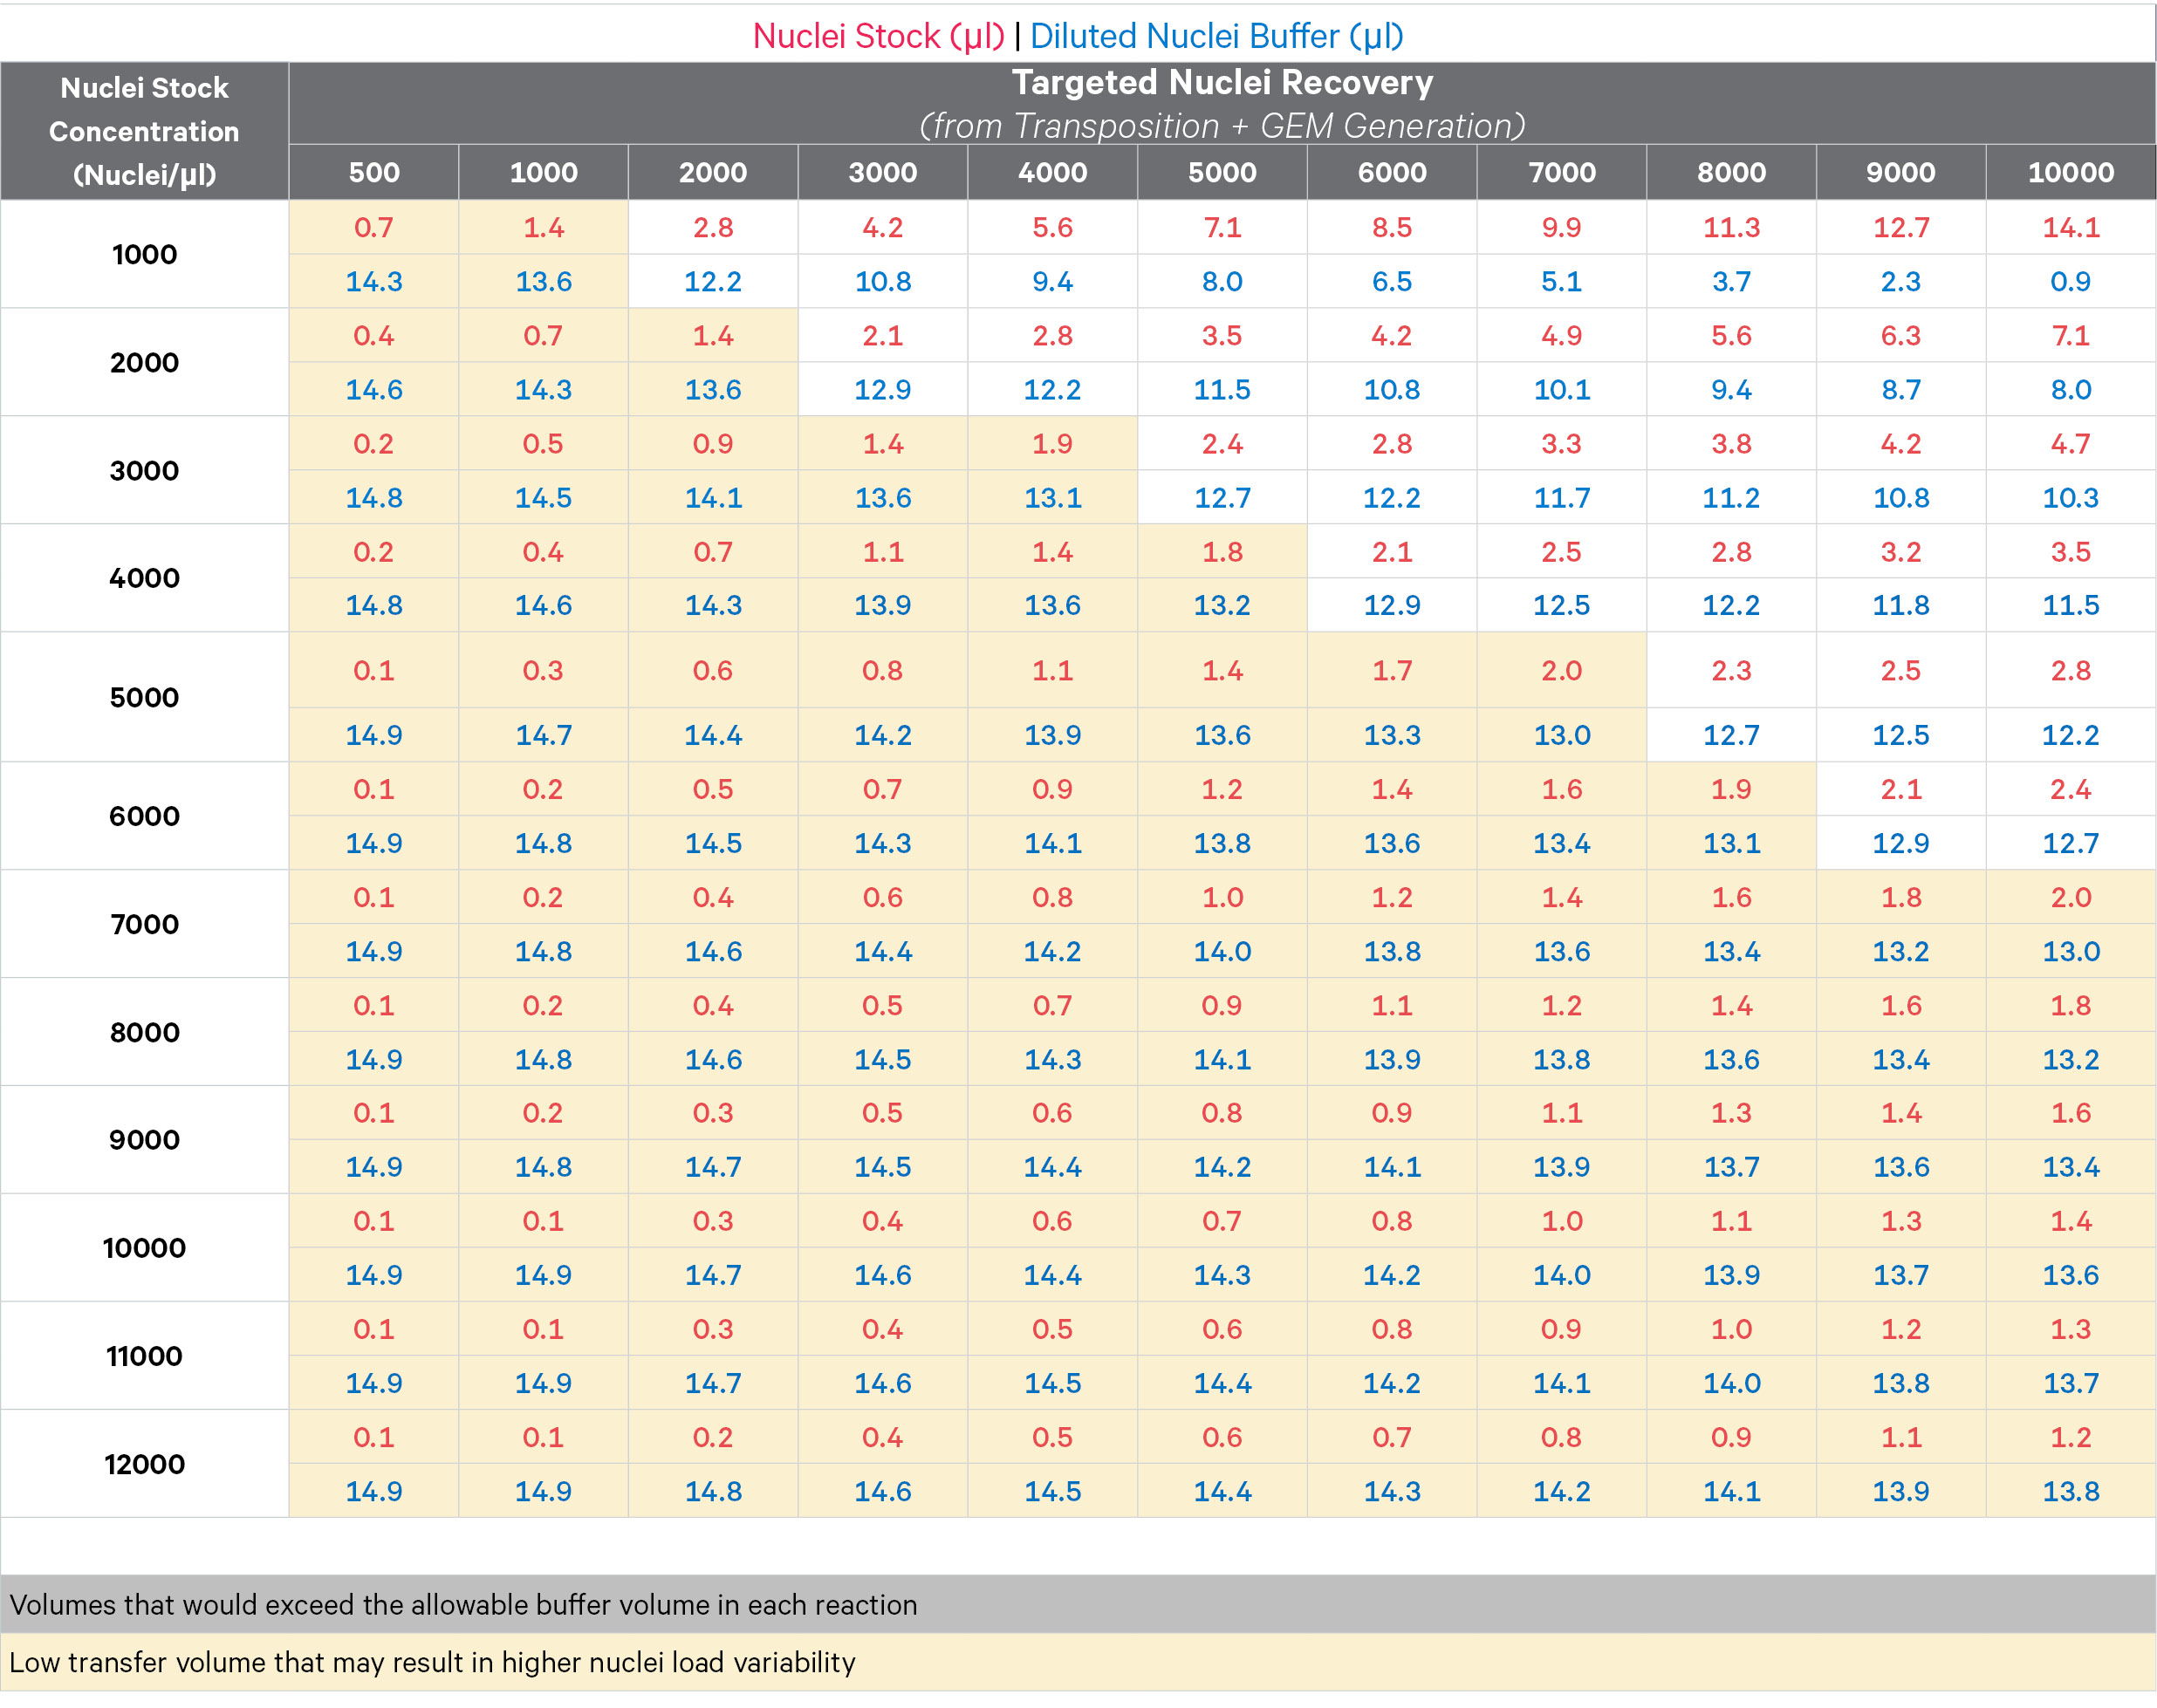2157x1708 pixels.
Task: Click the 11.3 value under column 8000
Action: tap(1731, 227)
